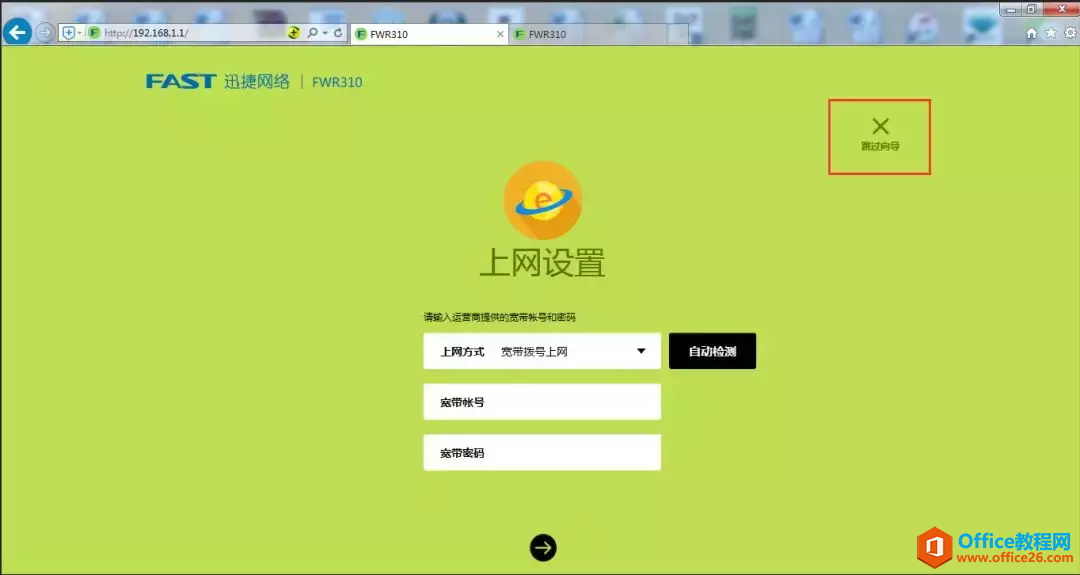Click the 宽带密码 broadband password field

(x=542, y=453)
